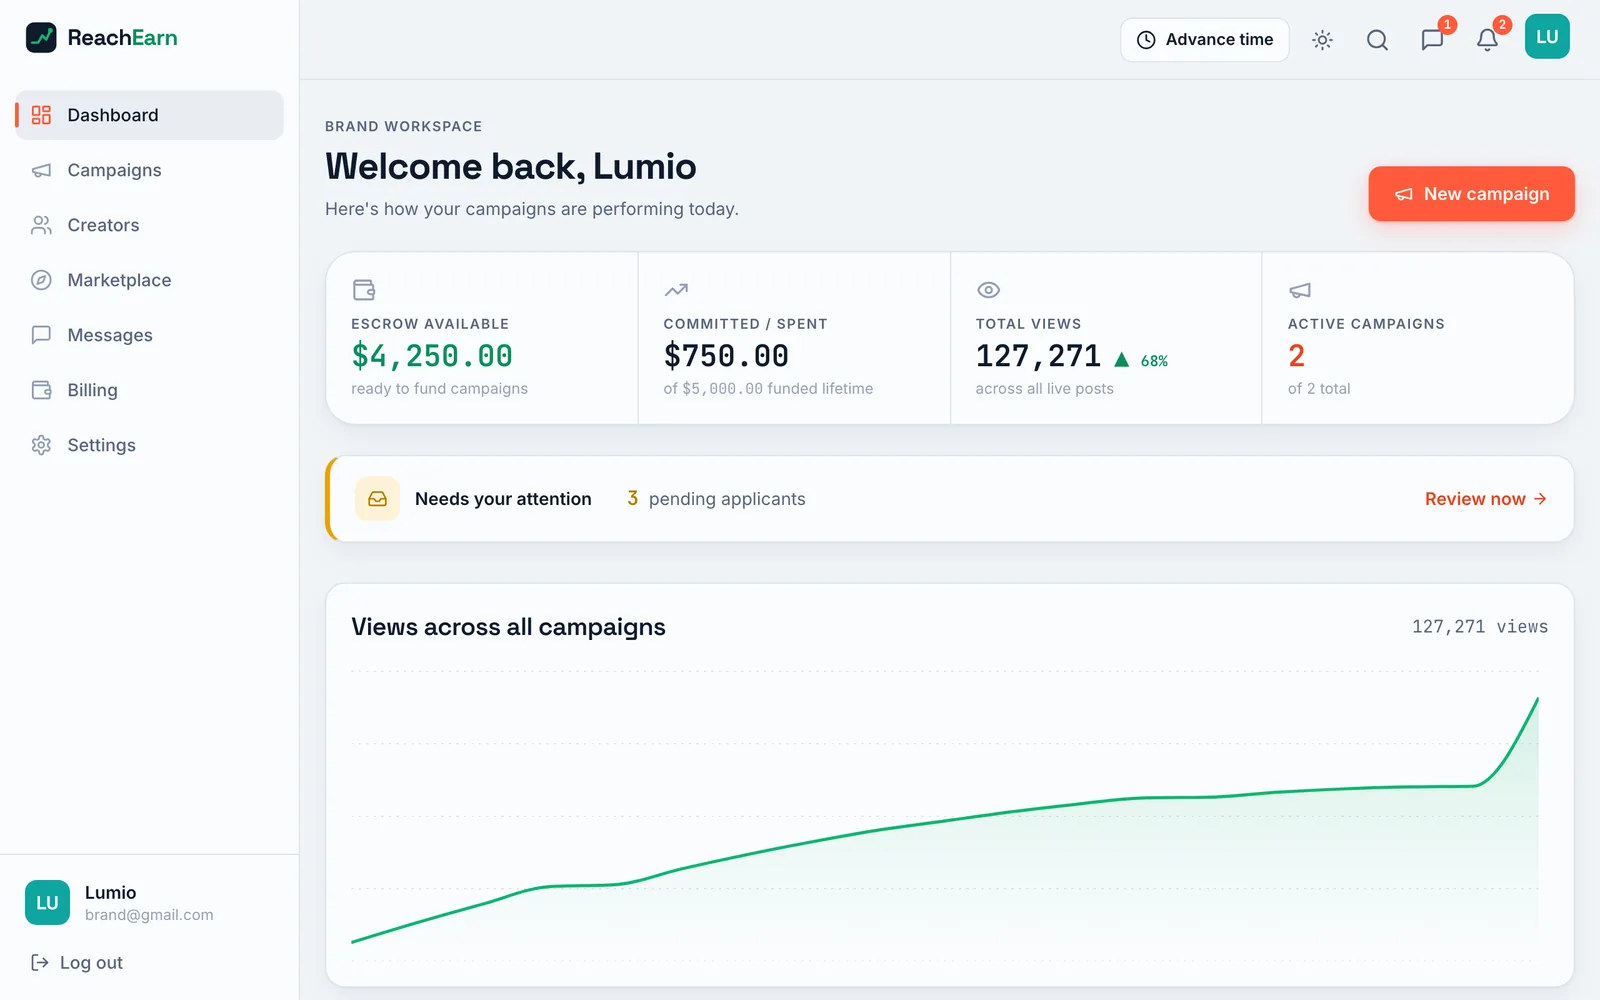Create a New campaign
1600x1000 pixels.
point(1471,194)
